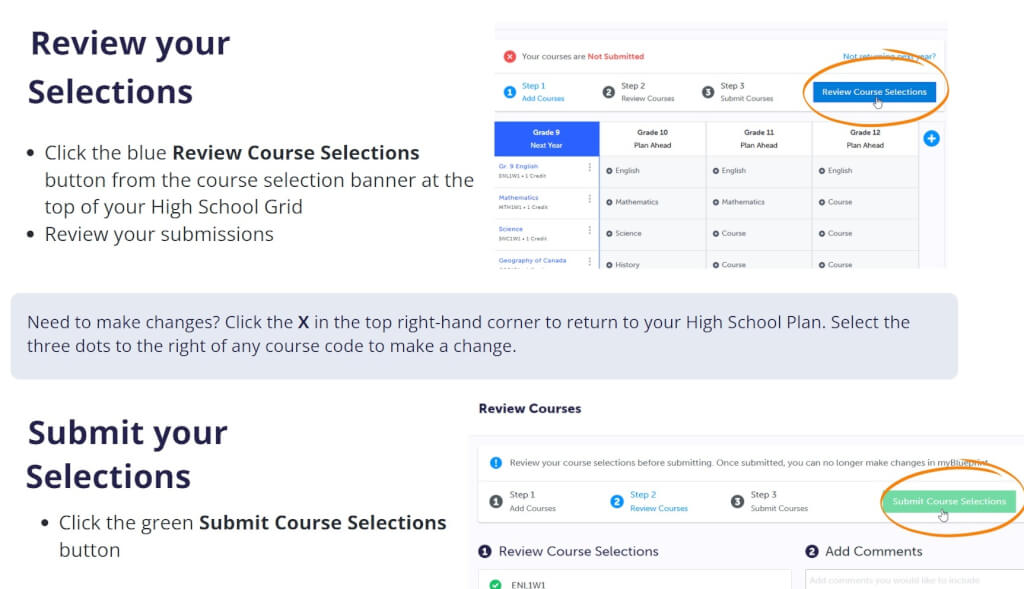The image size is (1024, 589).
Task: Open three-dot menu for Science course
Action: tap(590, 231)
